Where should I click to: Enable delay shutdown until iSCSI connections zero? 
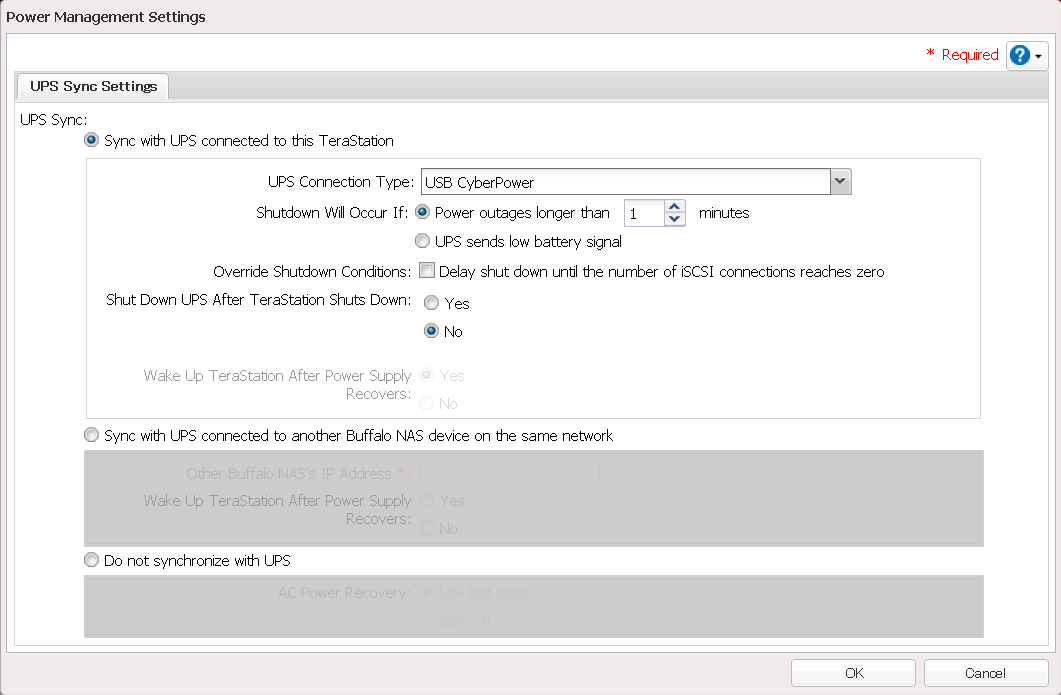coord(427,271)
